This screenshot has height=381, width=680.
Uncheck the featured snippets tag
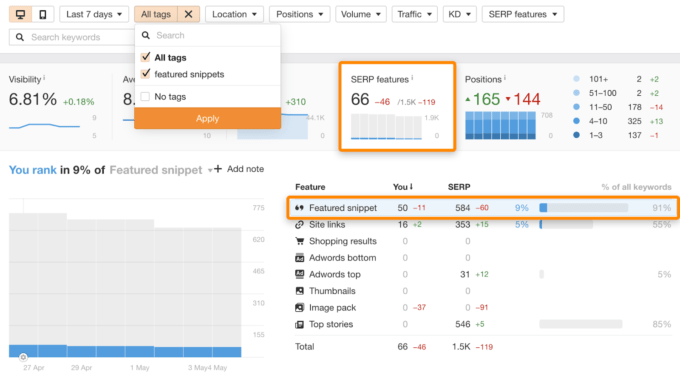145,74
